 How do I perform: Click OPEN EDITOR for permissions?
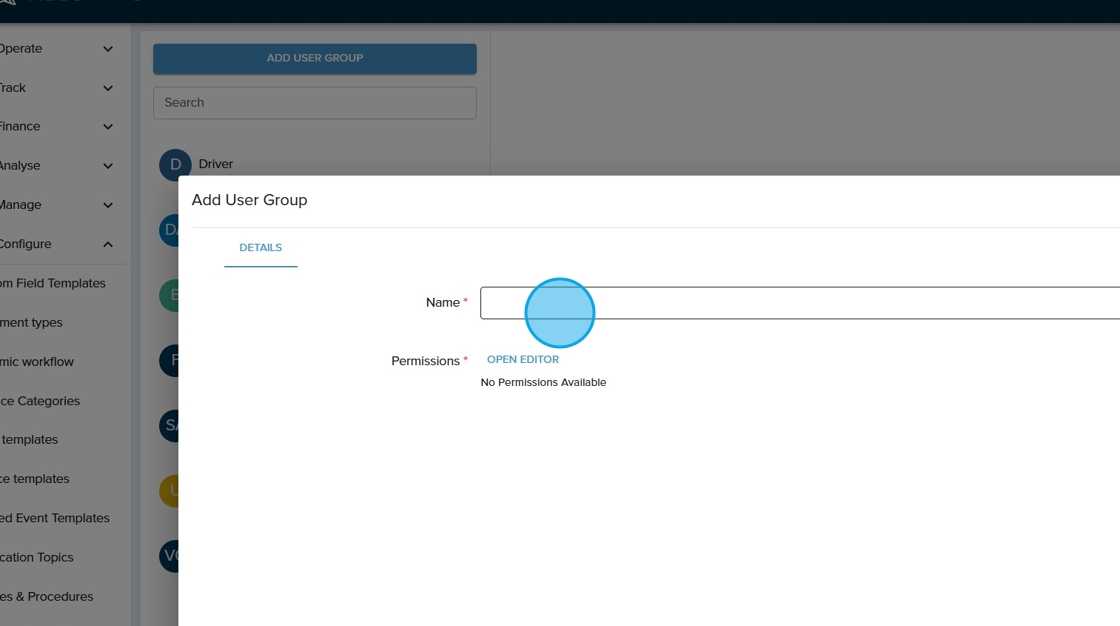click(522, 360)
